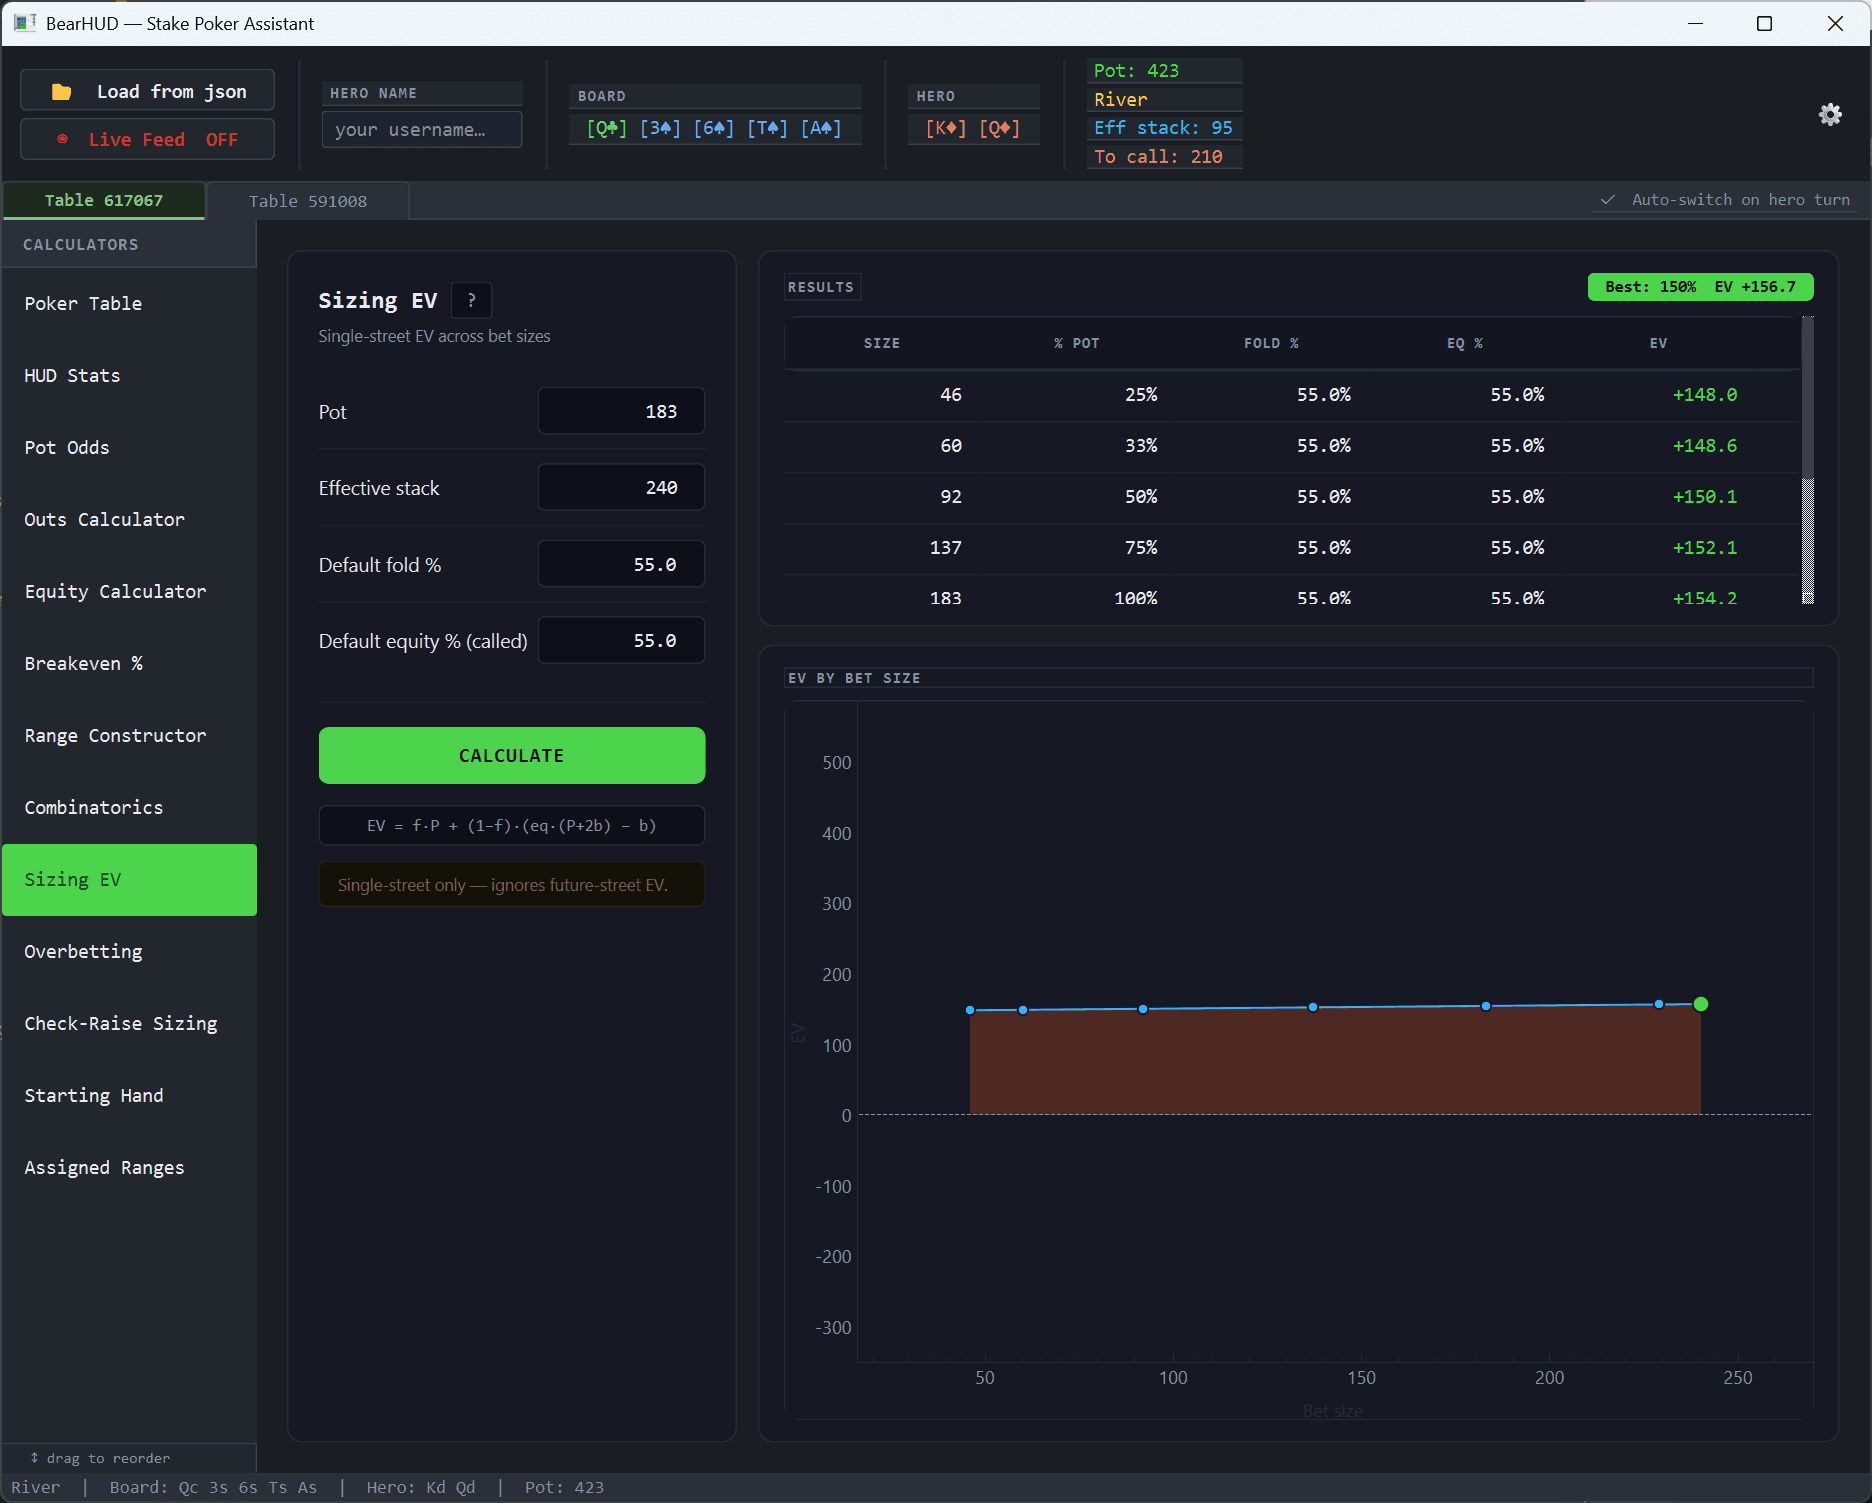This screenshot has height=1503, width=1872.
Task: Click the BearHUD app icon in title bar
Action: (24, 23)
